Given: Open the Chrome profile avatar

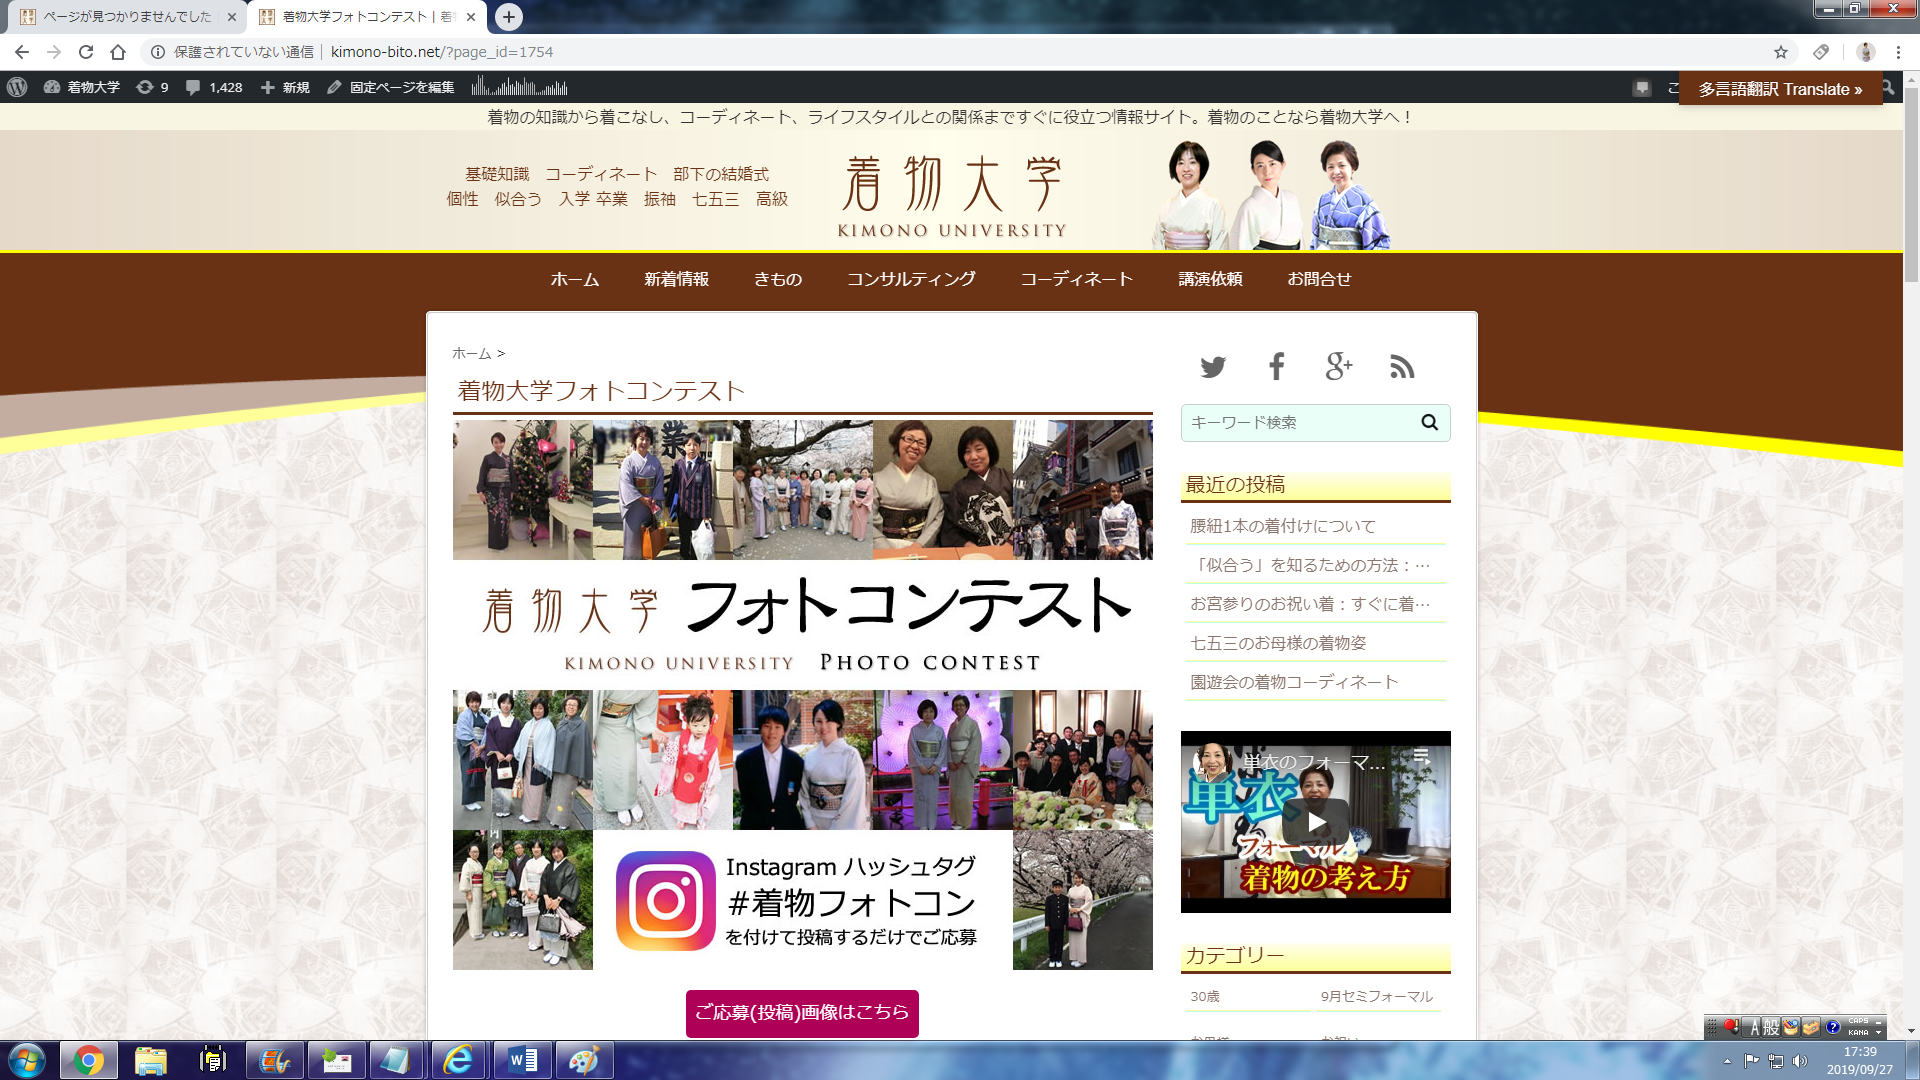Looking at the screenshot, I should [x=1865, y=52].
